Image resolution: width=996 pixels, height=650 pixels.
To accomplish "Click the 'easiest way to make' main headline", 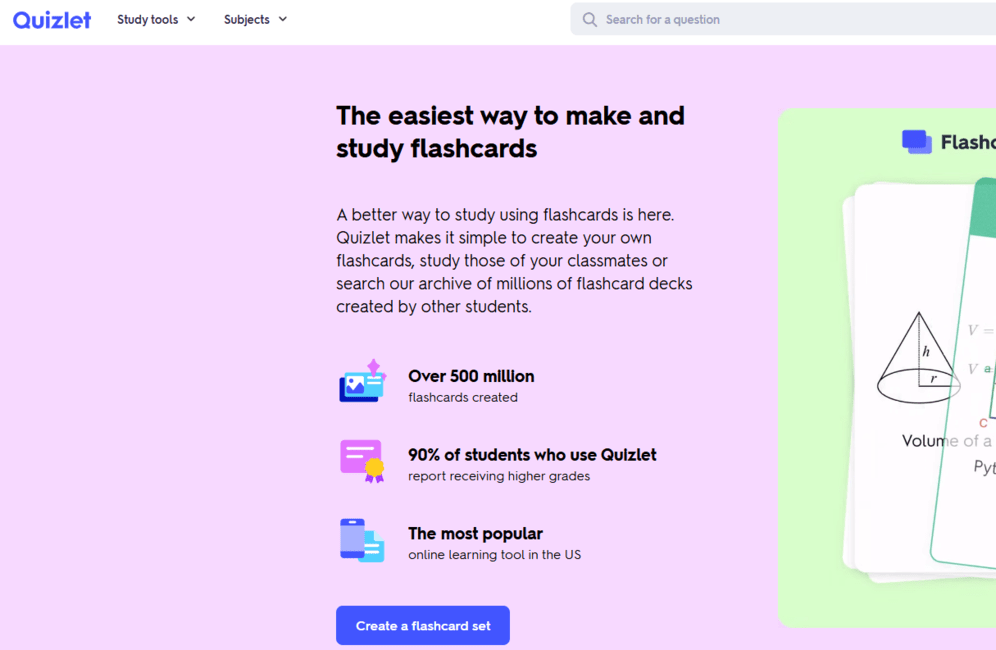I will [510, 131].
